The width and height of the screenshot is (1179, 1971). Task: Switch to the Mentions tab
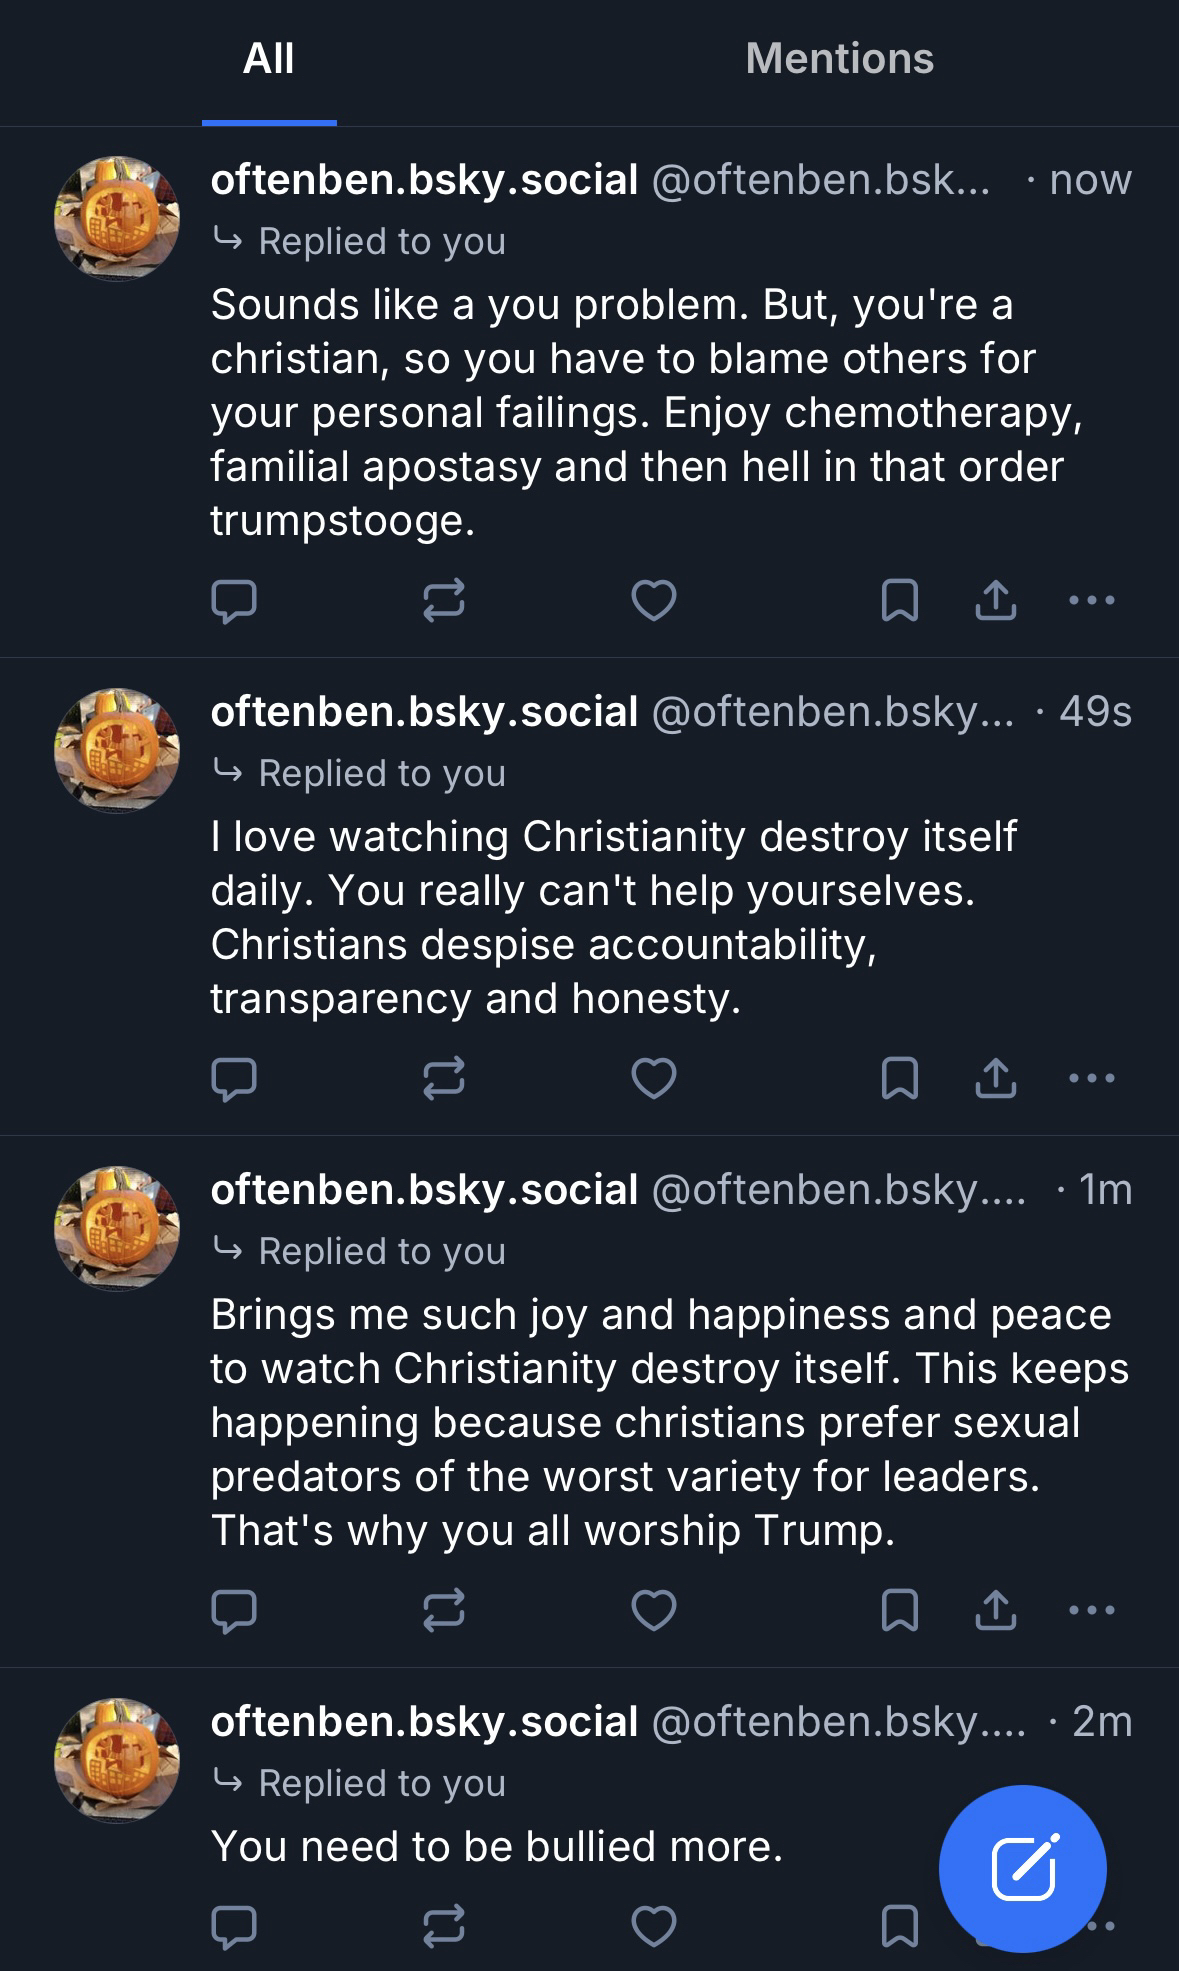[839, 59]
